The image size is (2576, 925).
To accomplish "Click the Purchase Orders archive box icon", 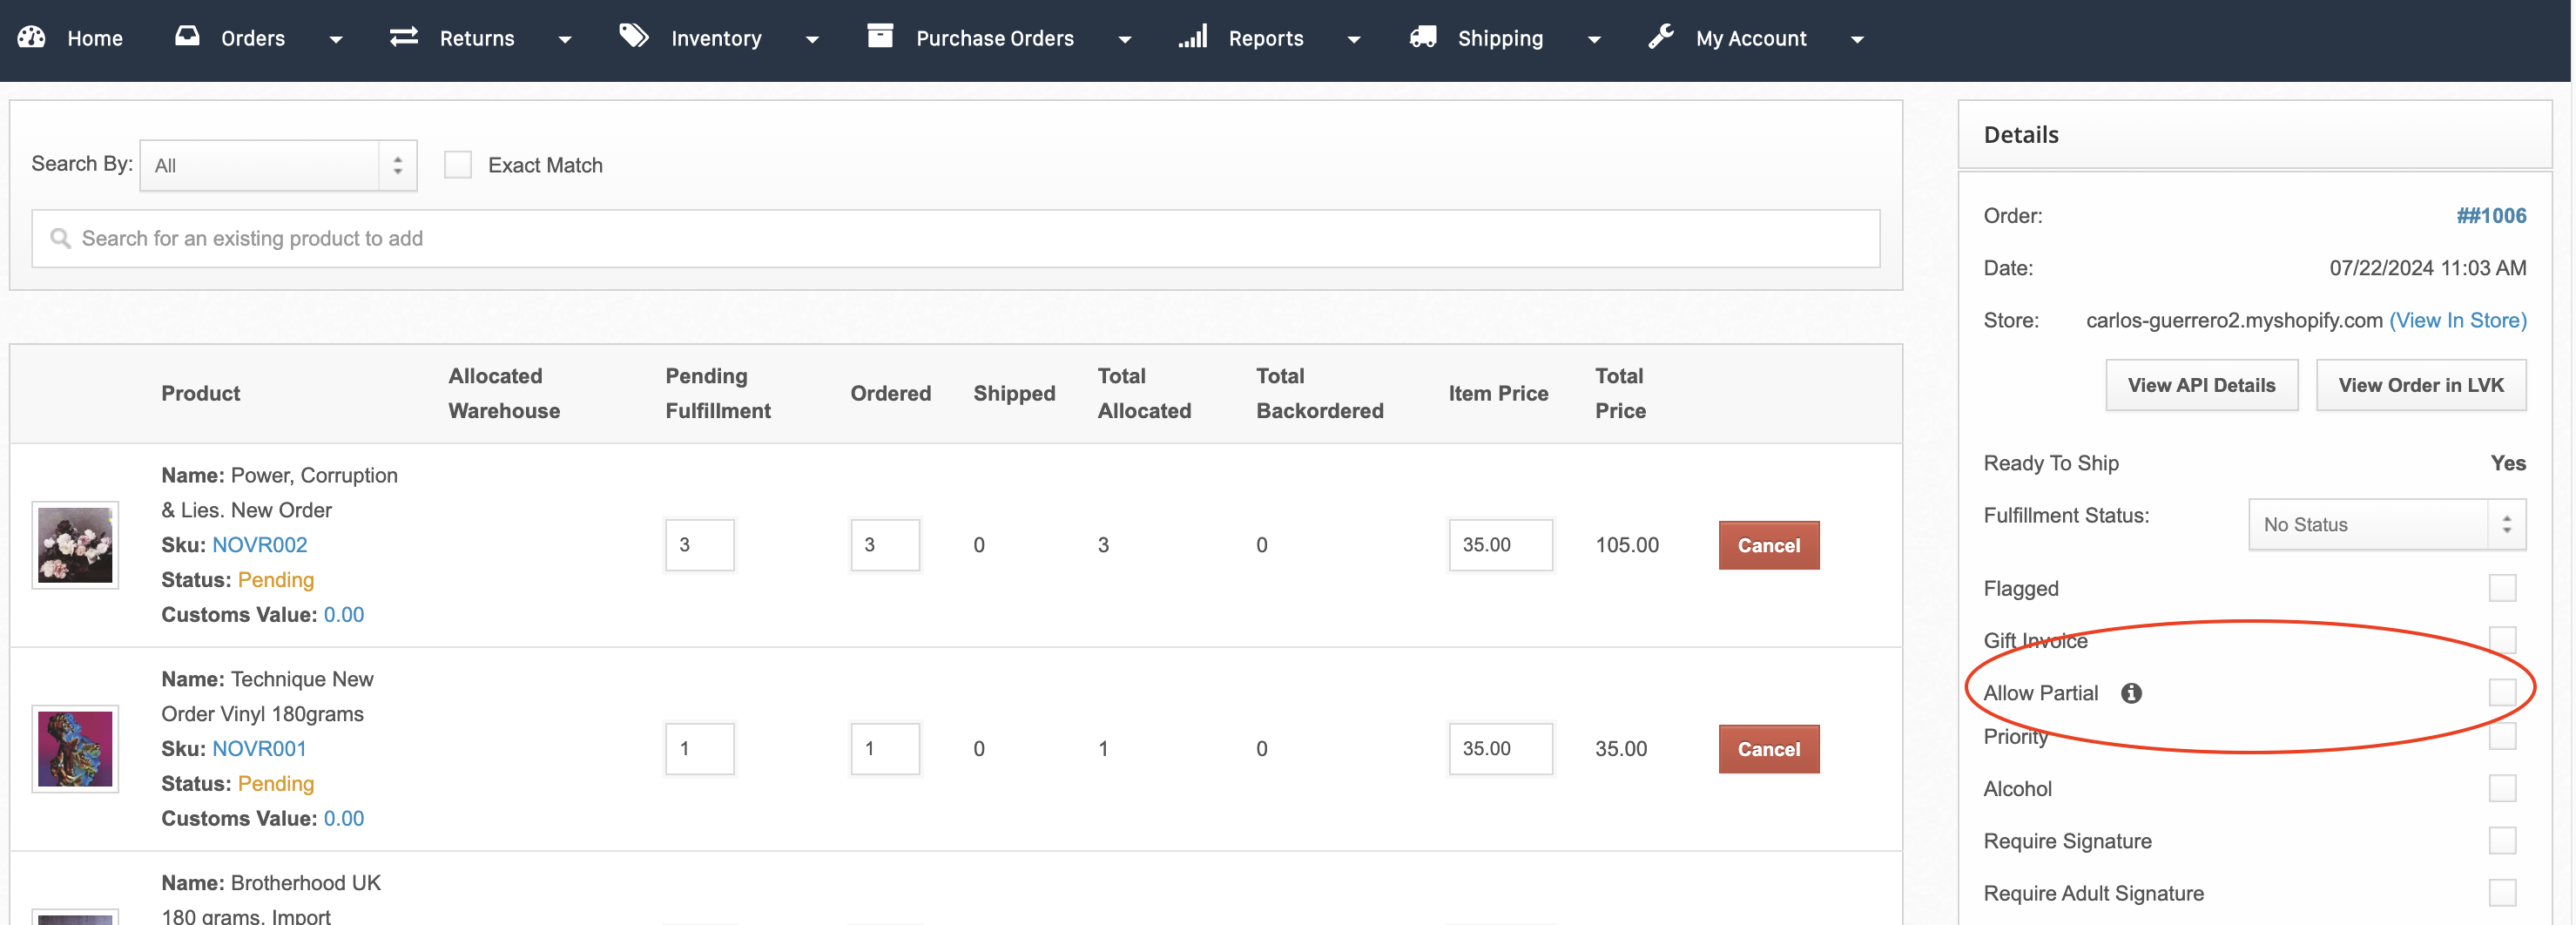I will click(880, 36).
